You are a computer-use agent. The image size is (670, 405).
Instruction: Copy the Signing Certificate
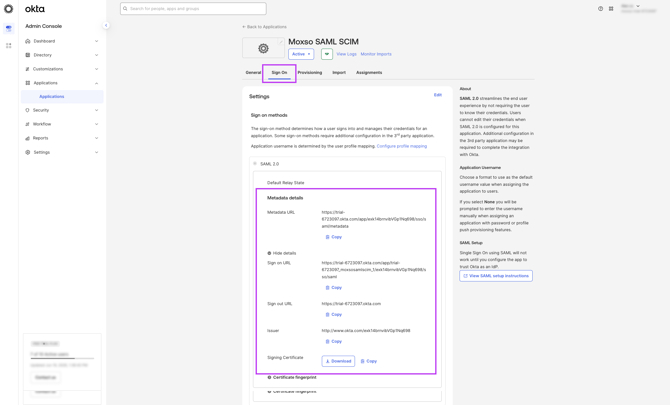(x=369, y=361)
